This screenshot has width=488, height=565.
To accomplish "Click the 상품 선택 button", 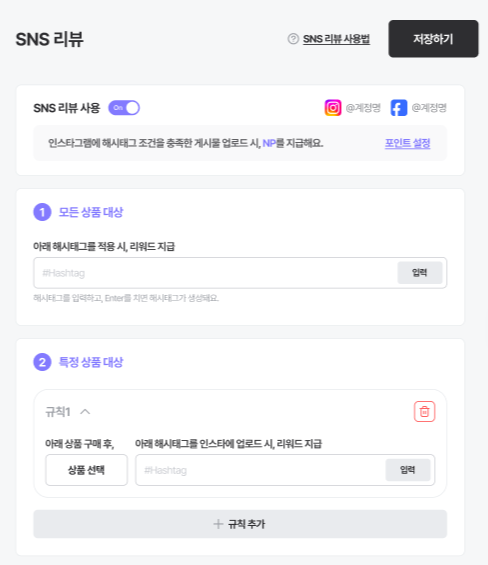I will point(86,470).
